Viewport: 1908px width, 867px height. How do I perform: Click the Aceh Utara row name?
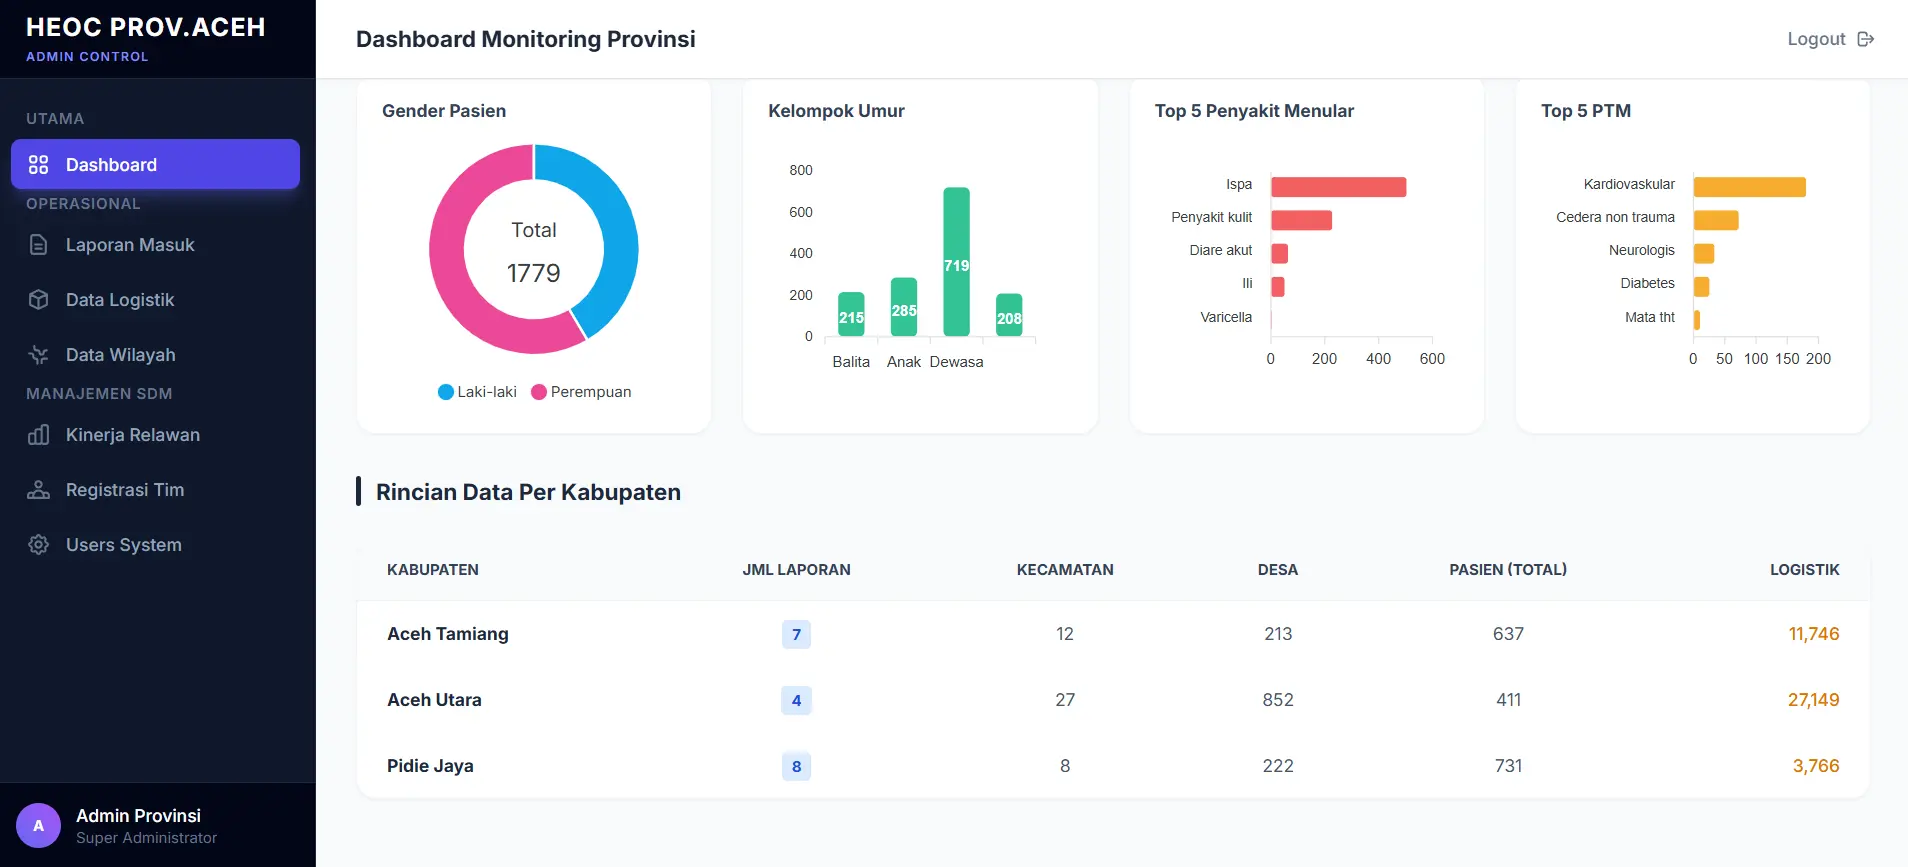434,700
